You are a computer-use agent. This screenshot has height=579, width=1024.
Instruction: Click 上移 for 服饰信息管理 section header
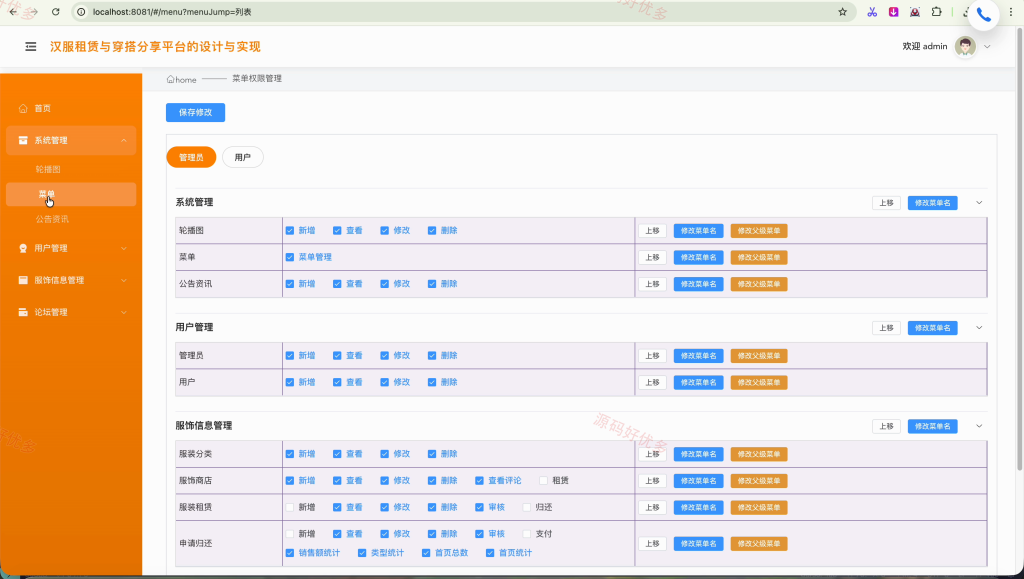pyautogui.click(x=886, y=426)
